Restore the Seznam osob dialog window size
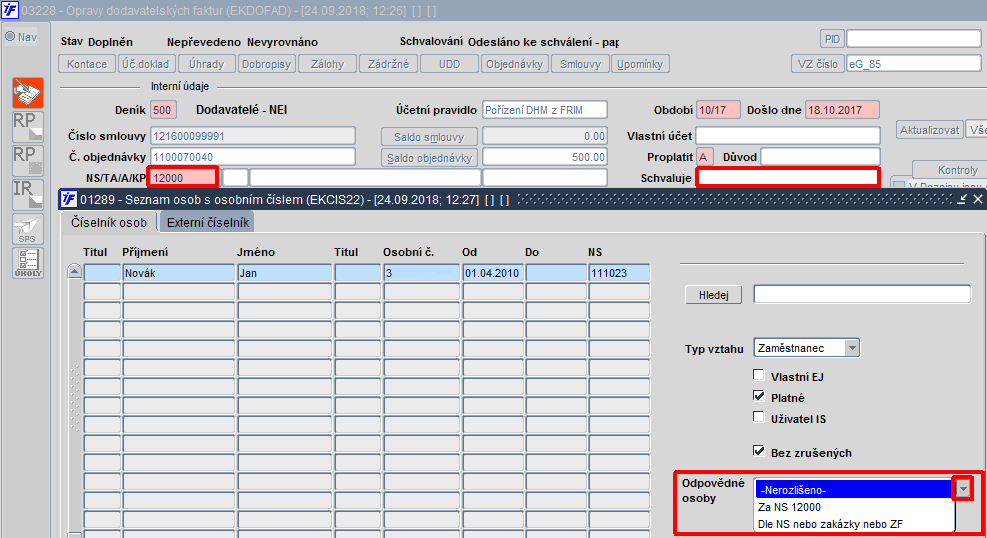Viewport: 987px width, 538px height. point(962,199)
